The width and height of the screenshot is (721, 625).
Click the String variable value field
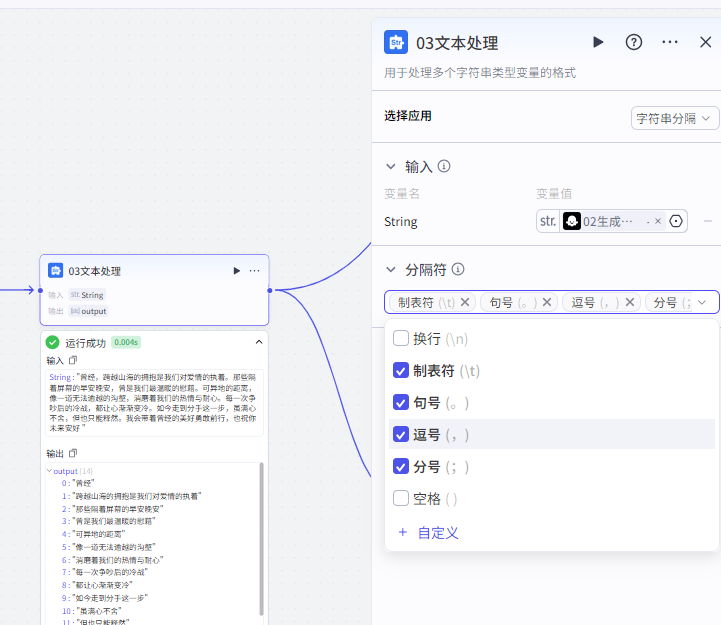tap(612, 221)
